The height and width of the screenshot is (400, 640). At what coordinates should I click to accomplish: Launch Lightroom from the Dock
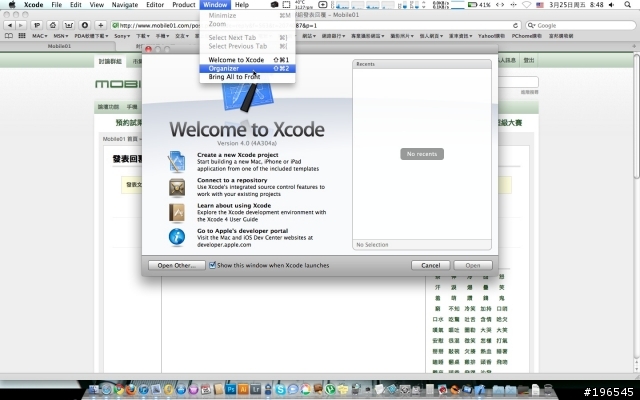click(x=256, y=389)
